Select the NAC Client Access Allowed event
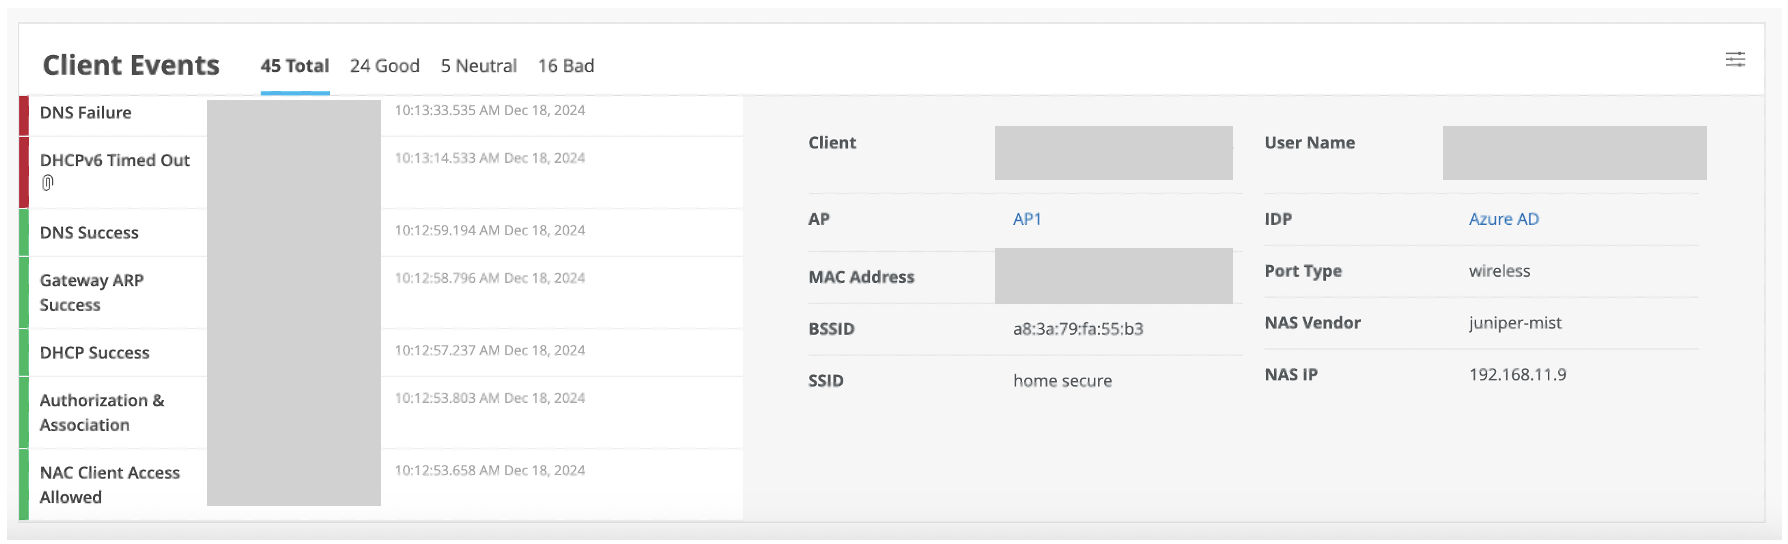Image resolution: width=1788 pixels, height=544 pixels. (x=110, y=484)
